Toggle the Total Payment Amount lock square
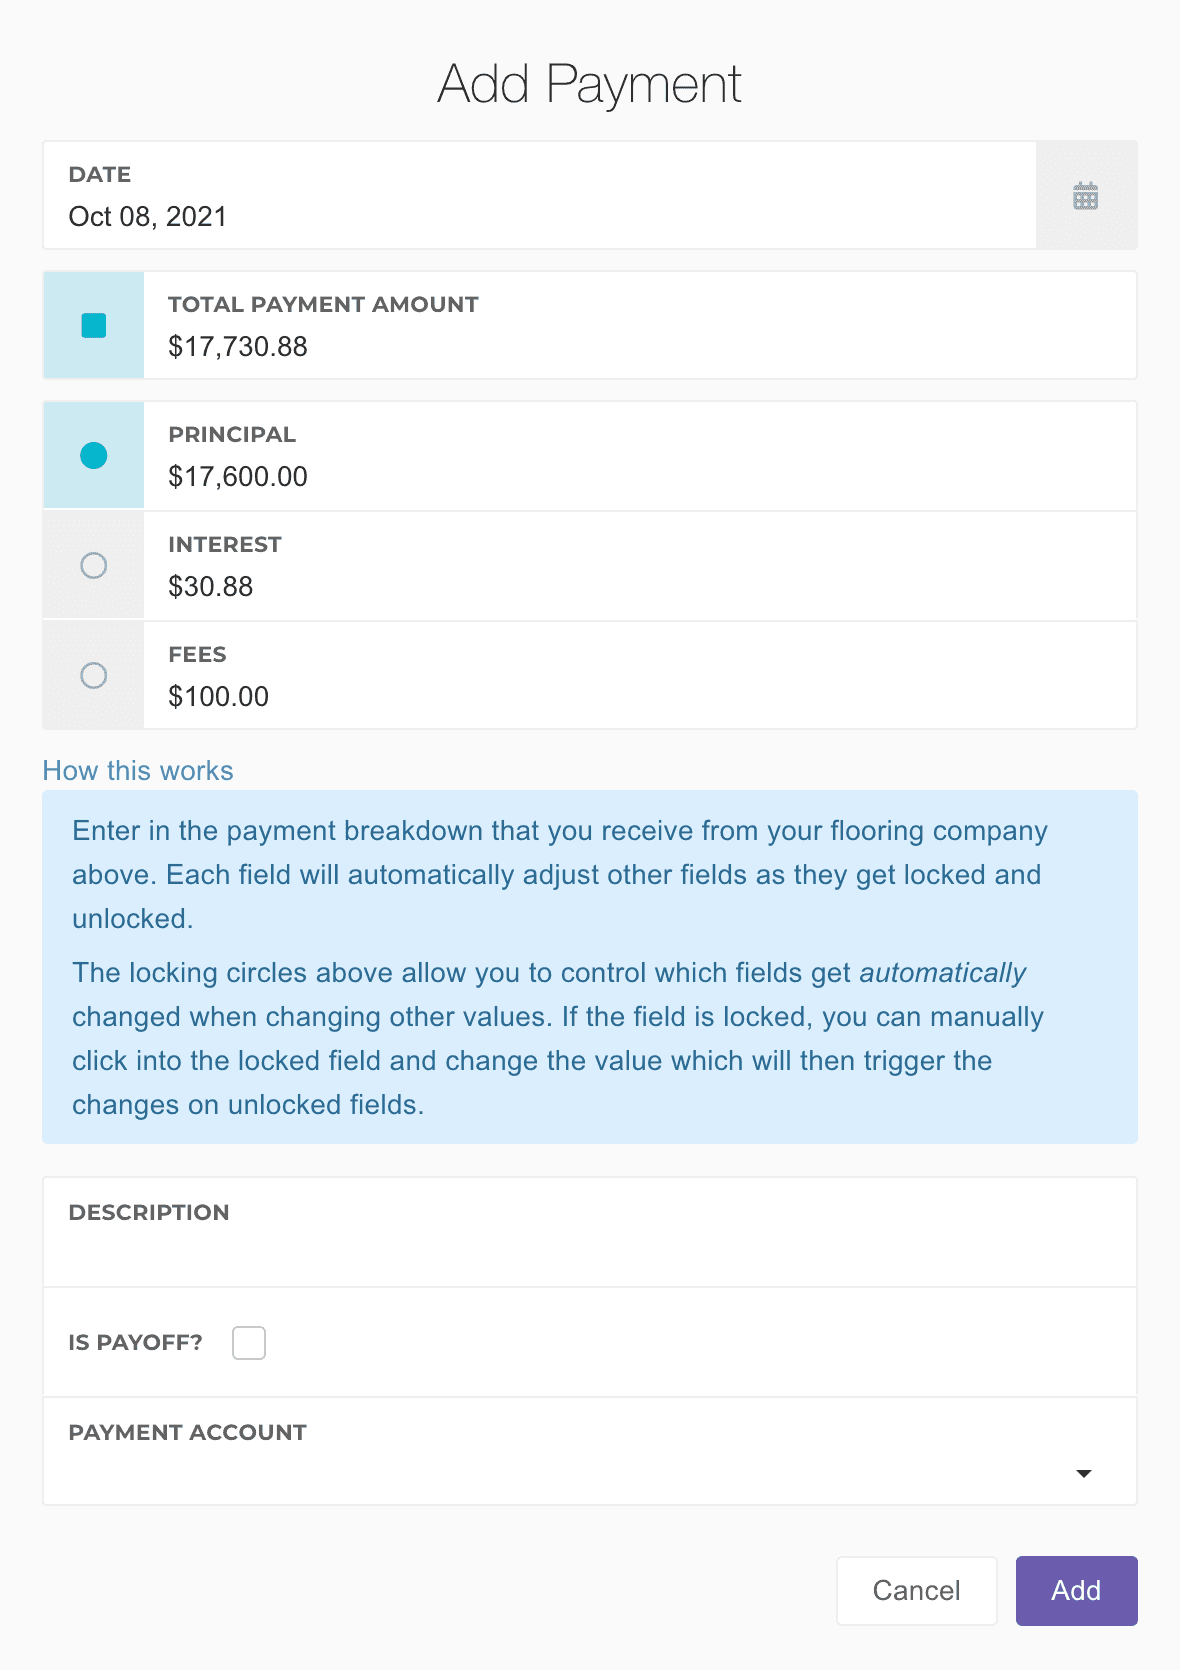Image resolution: width=1180 pixels, height=1670 pixels. (94, 326)
